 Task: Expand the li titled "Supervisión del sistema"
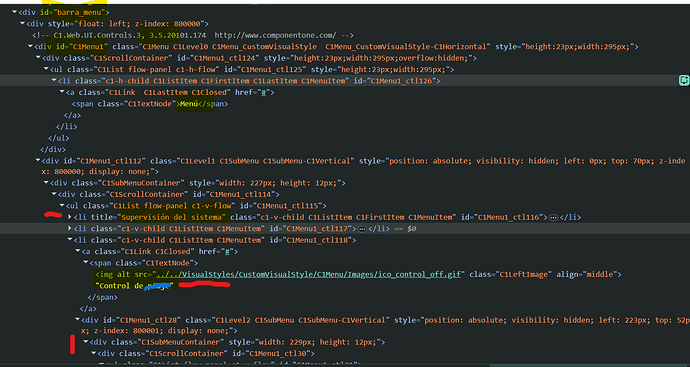coord(70,217)
